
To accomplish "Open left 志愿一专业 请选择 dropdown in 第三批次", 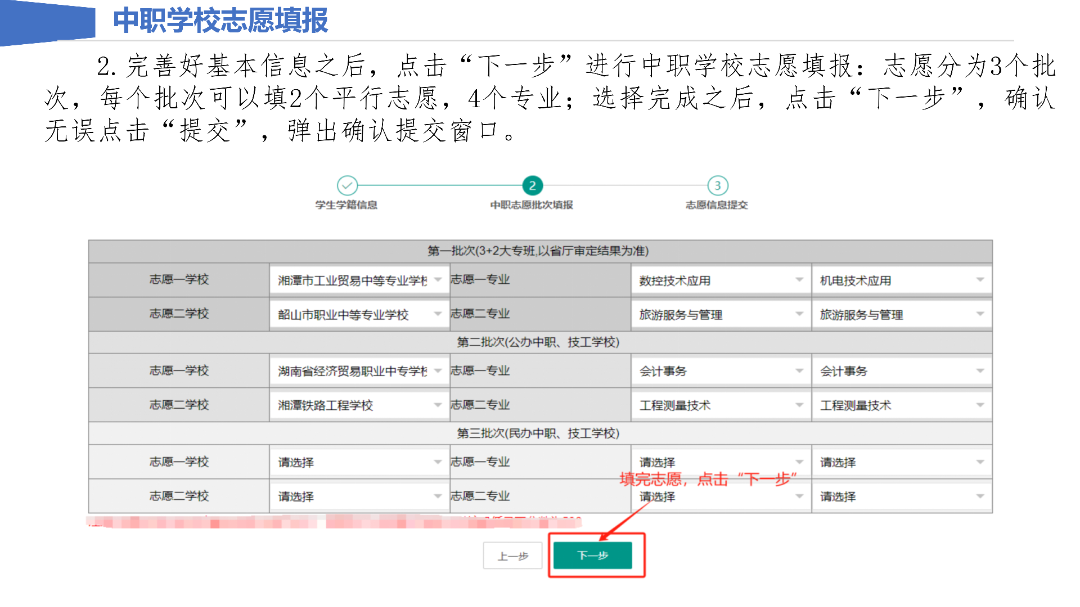I will (720, 462).
